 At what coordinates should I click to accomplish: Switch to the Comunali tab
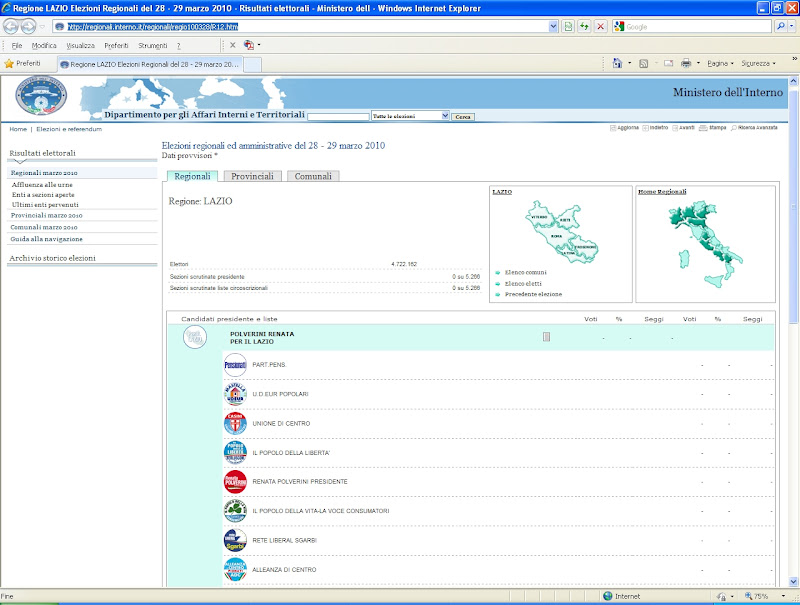313,176
